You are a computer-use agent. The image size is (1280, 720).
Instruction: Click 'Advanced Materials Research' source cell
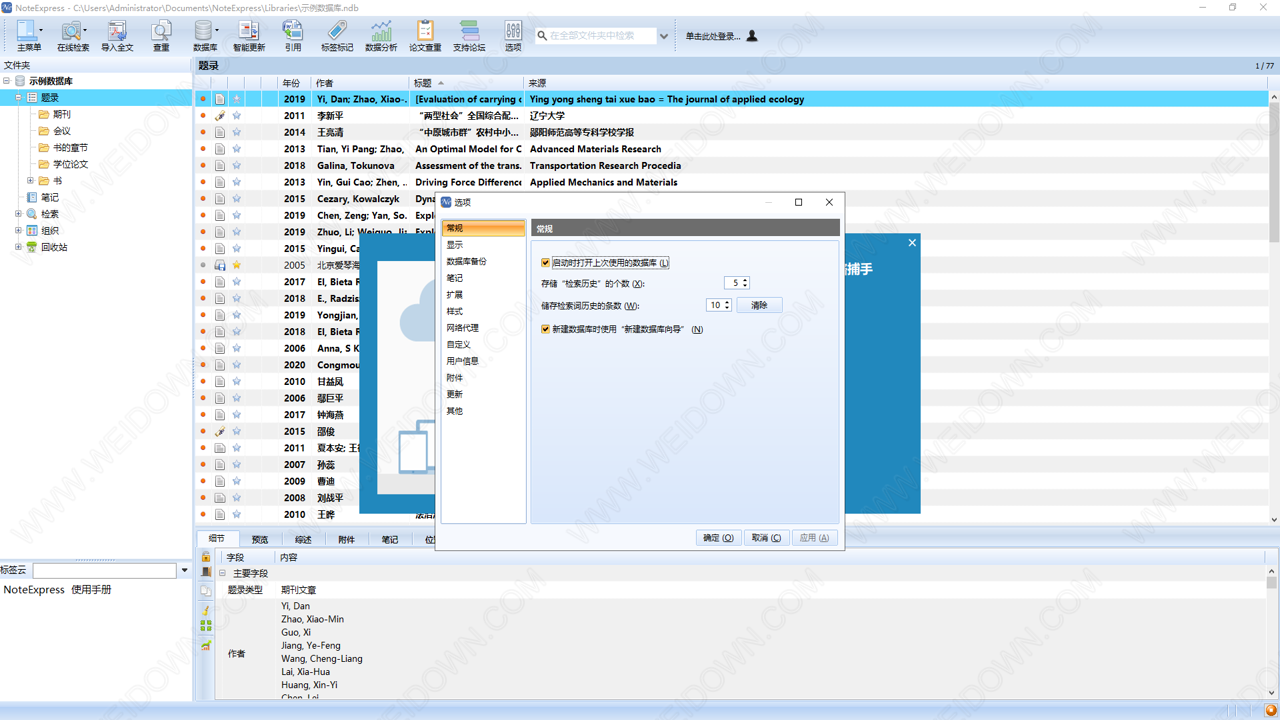pos(595,149)
